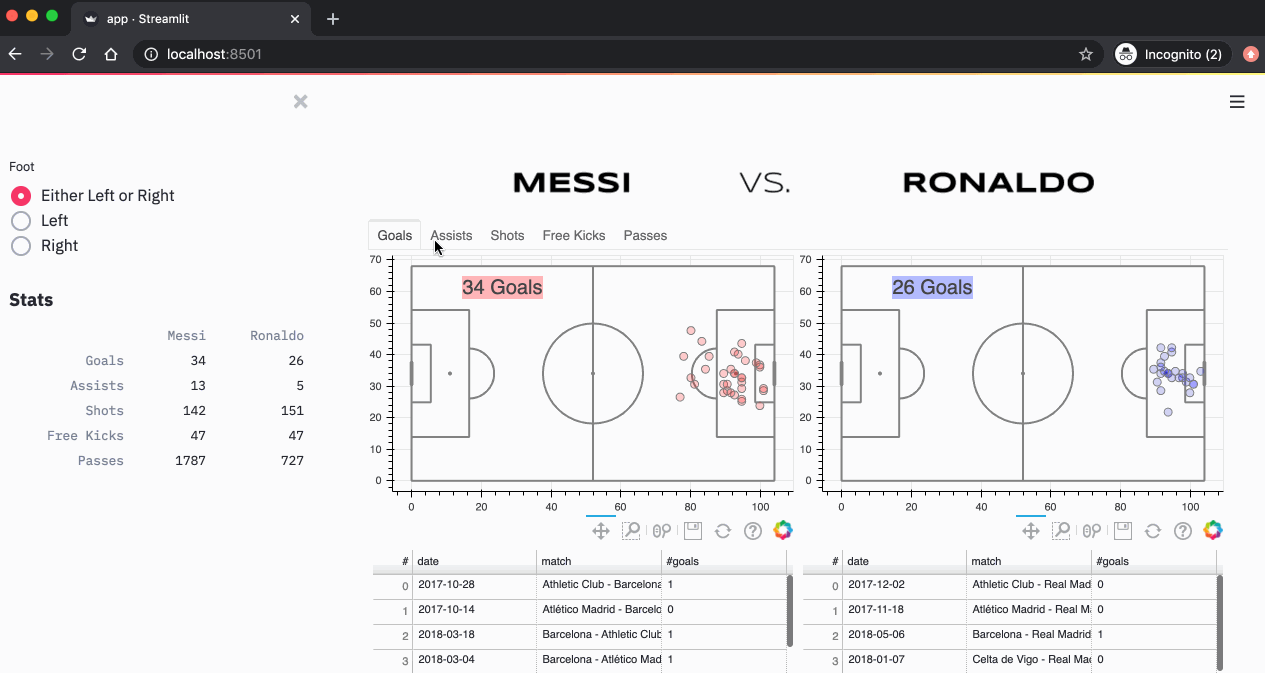Select the Pan tool on Messi chart
Image resolution: width=1265 pixels, height=673 pixels.
[601, 531]
